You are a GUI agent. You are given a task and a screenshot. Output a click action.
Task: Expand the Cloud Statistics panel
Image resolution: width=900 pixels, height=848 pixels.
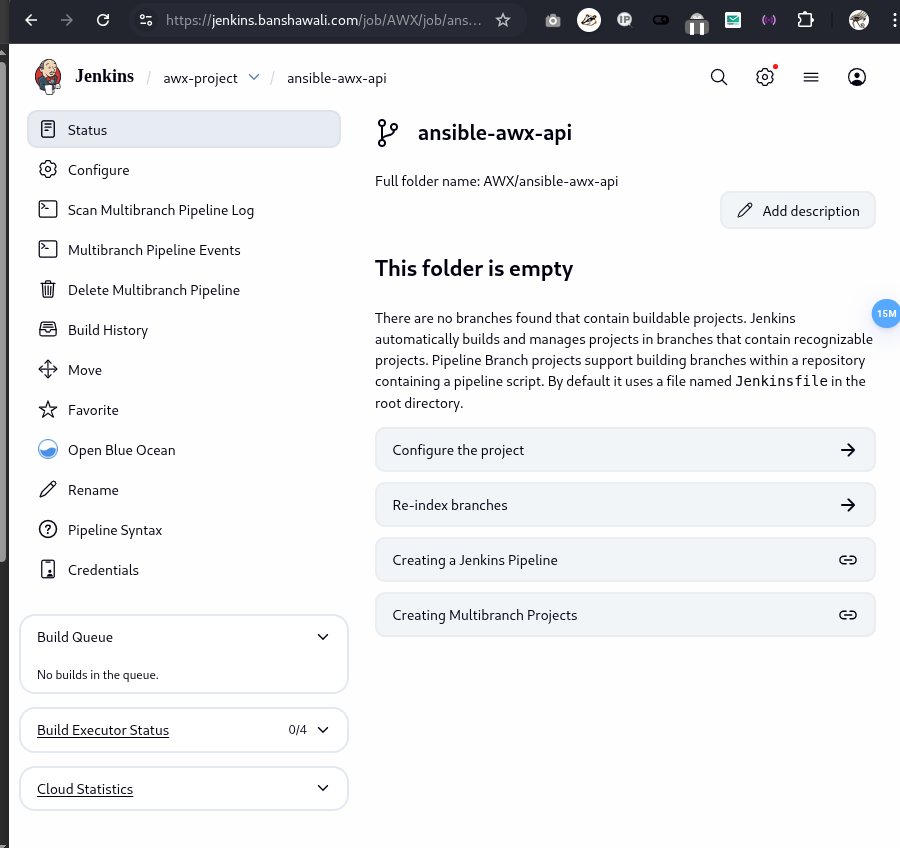coord(322,788)
